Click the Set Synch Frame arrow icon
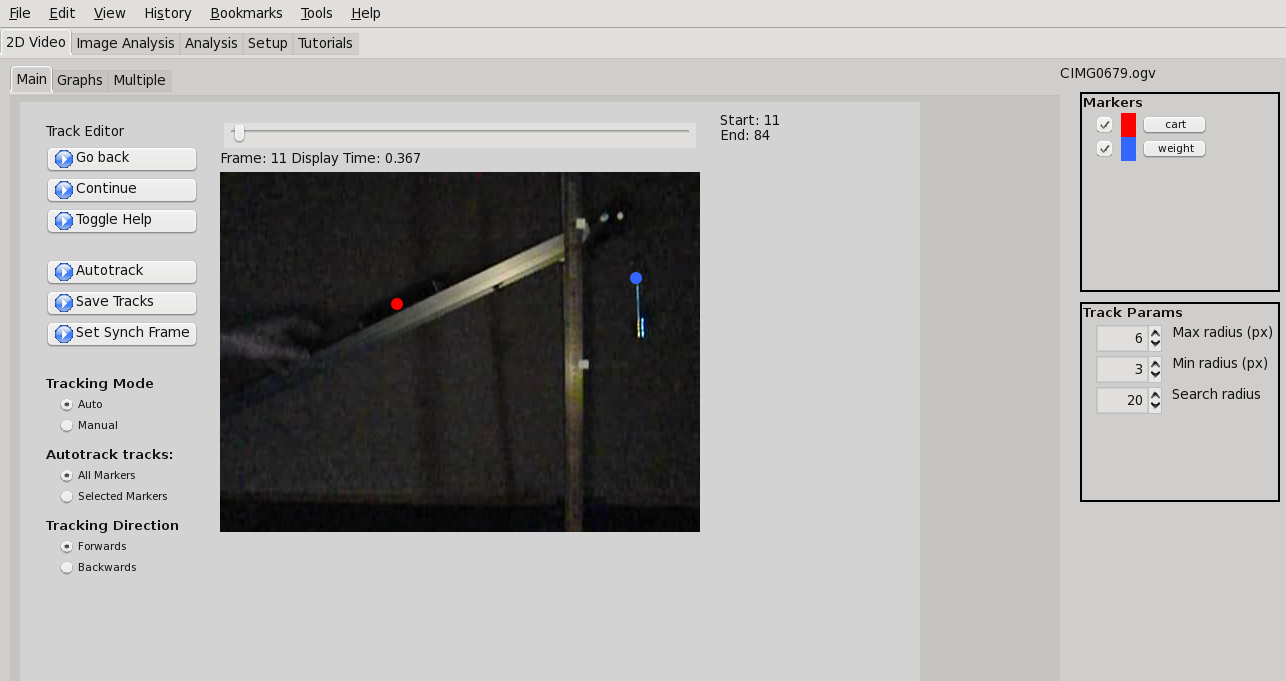 click(64, 334)
